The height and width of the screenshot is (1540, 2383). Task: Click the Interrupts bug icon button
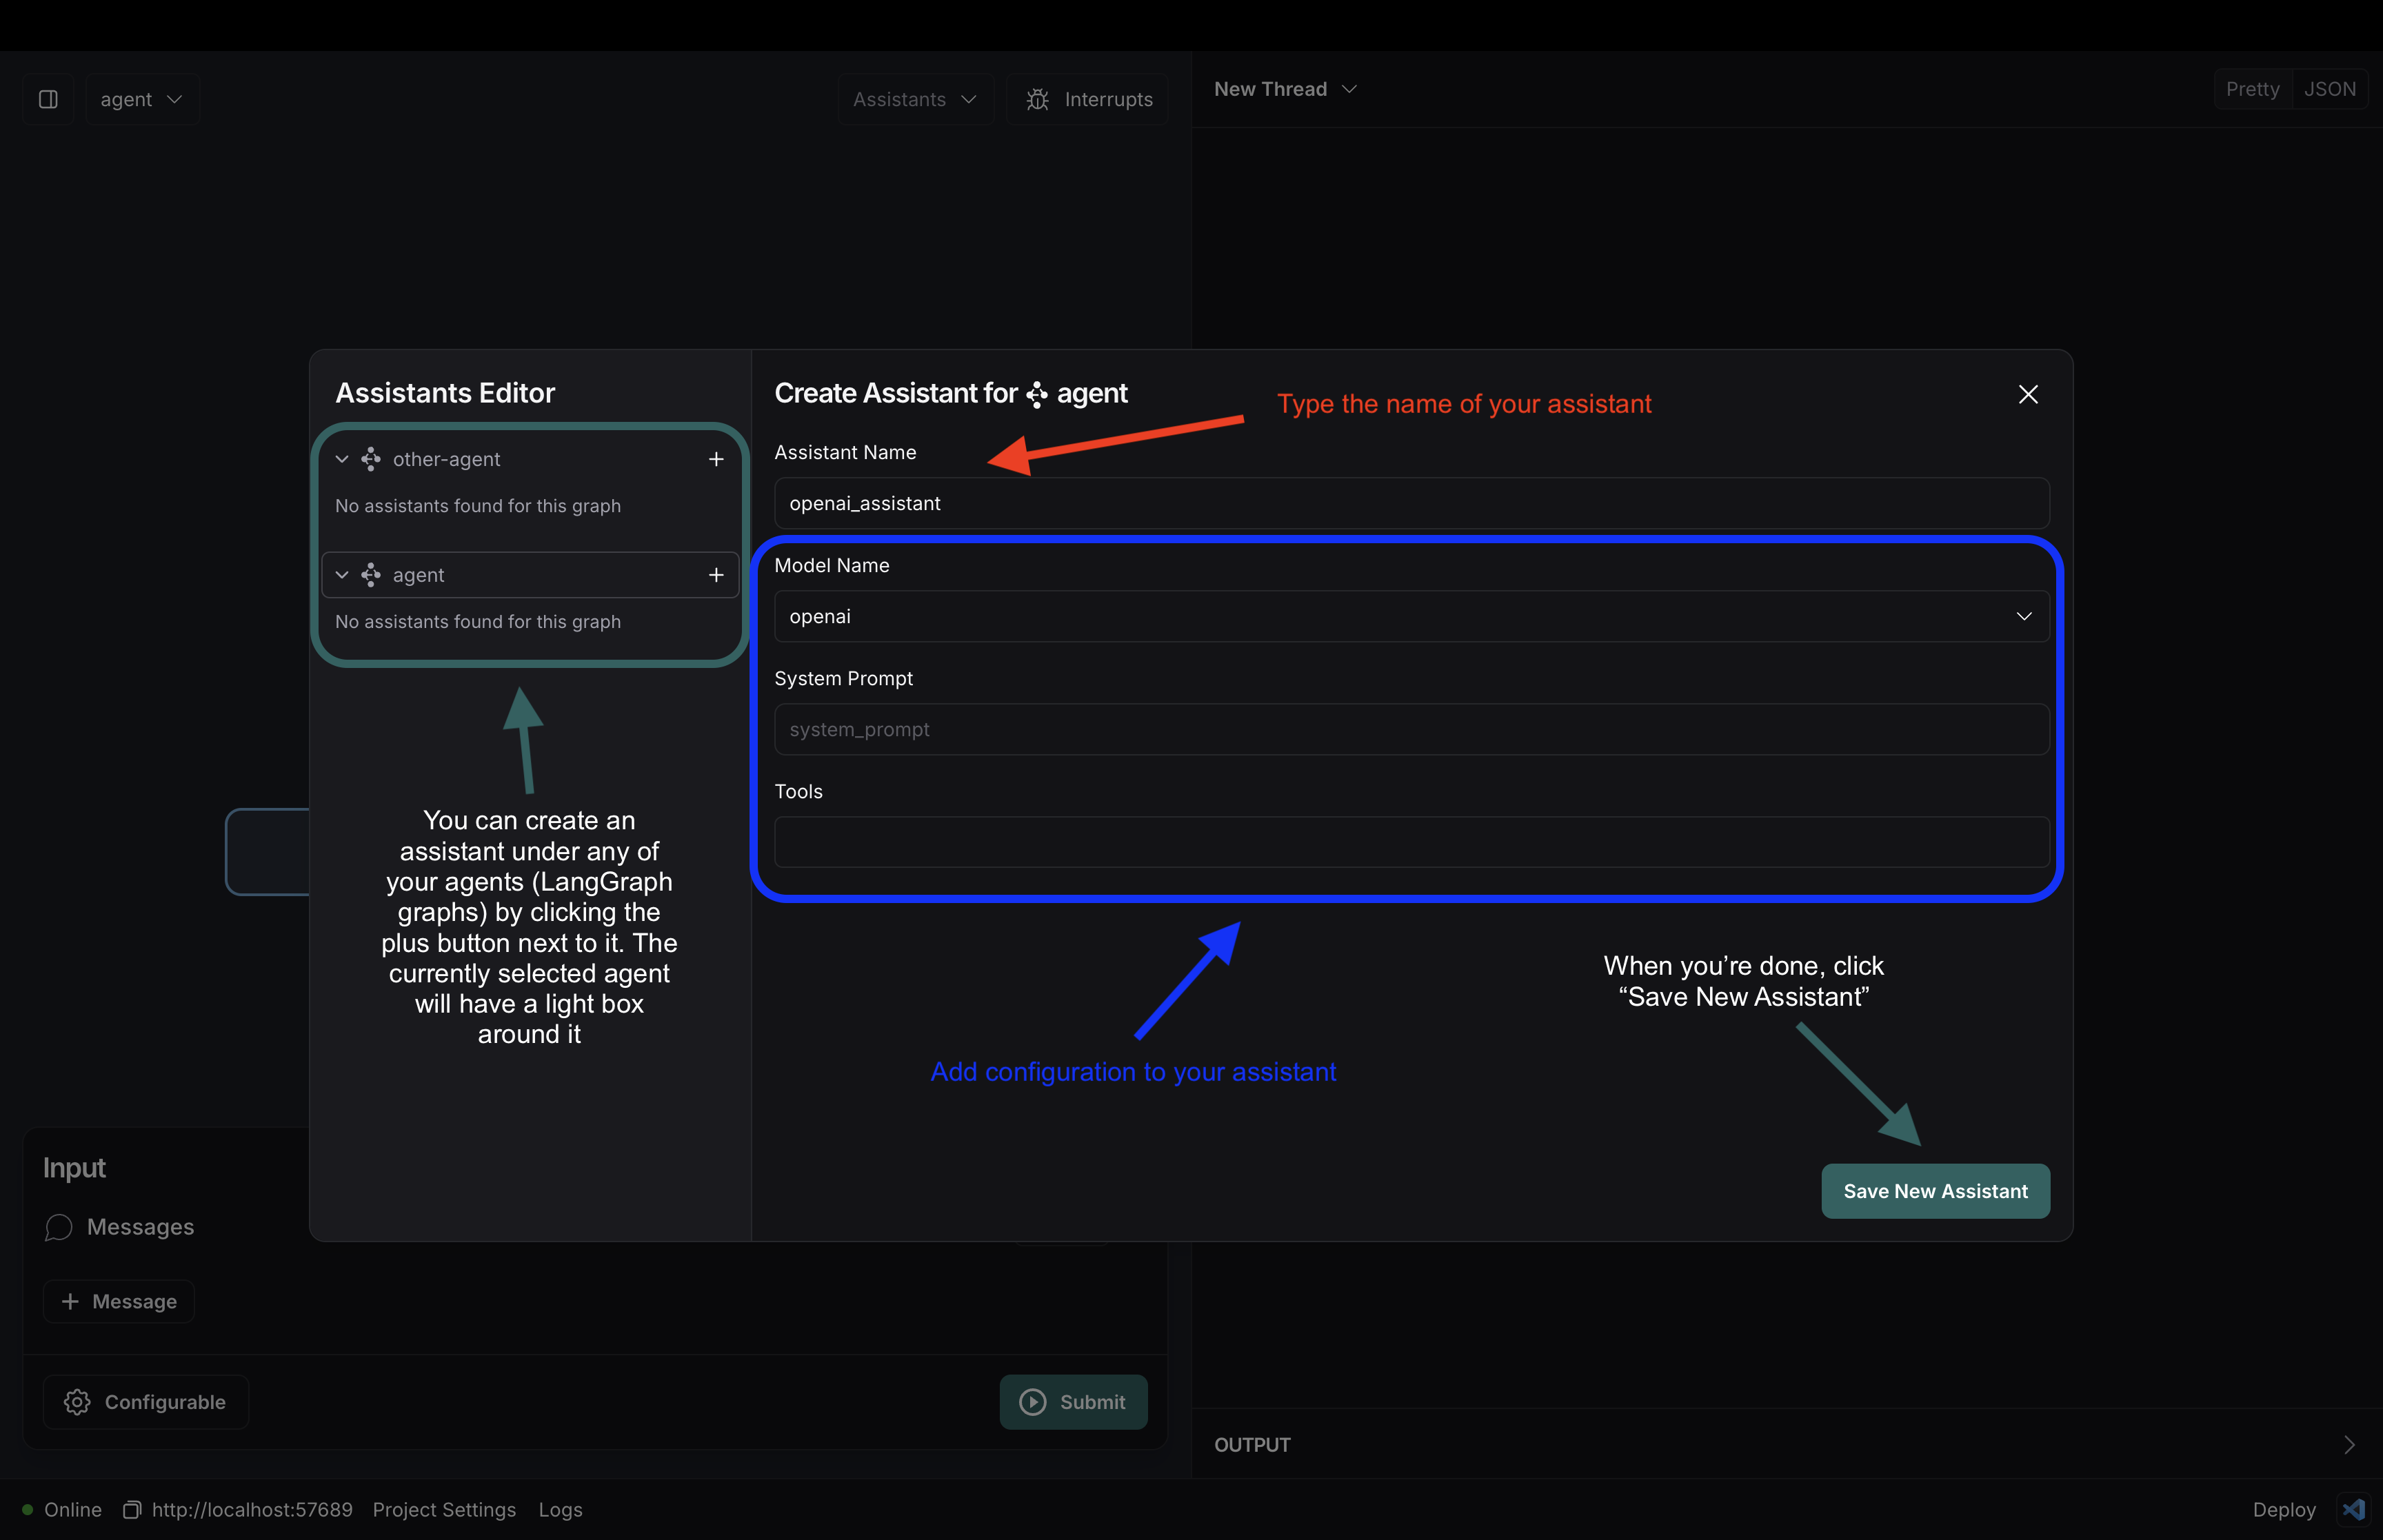1088,99
